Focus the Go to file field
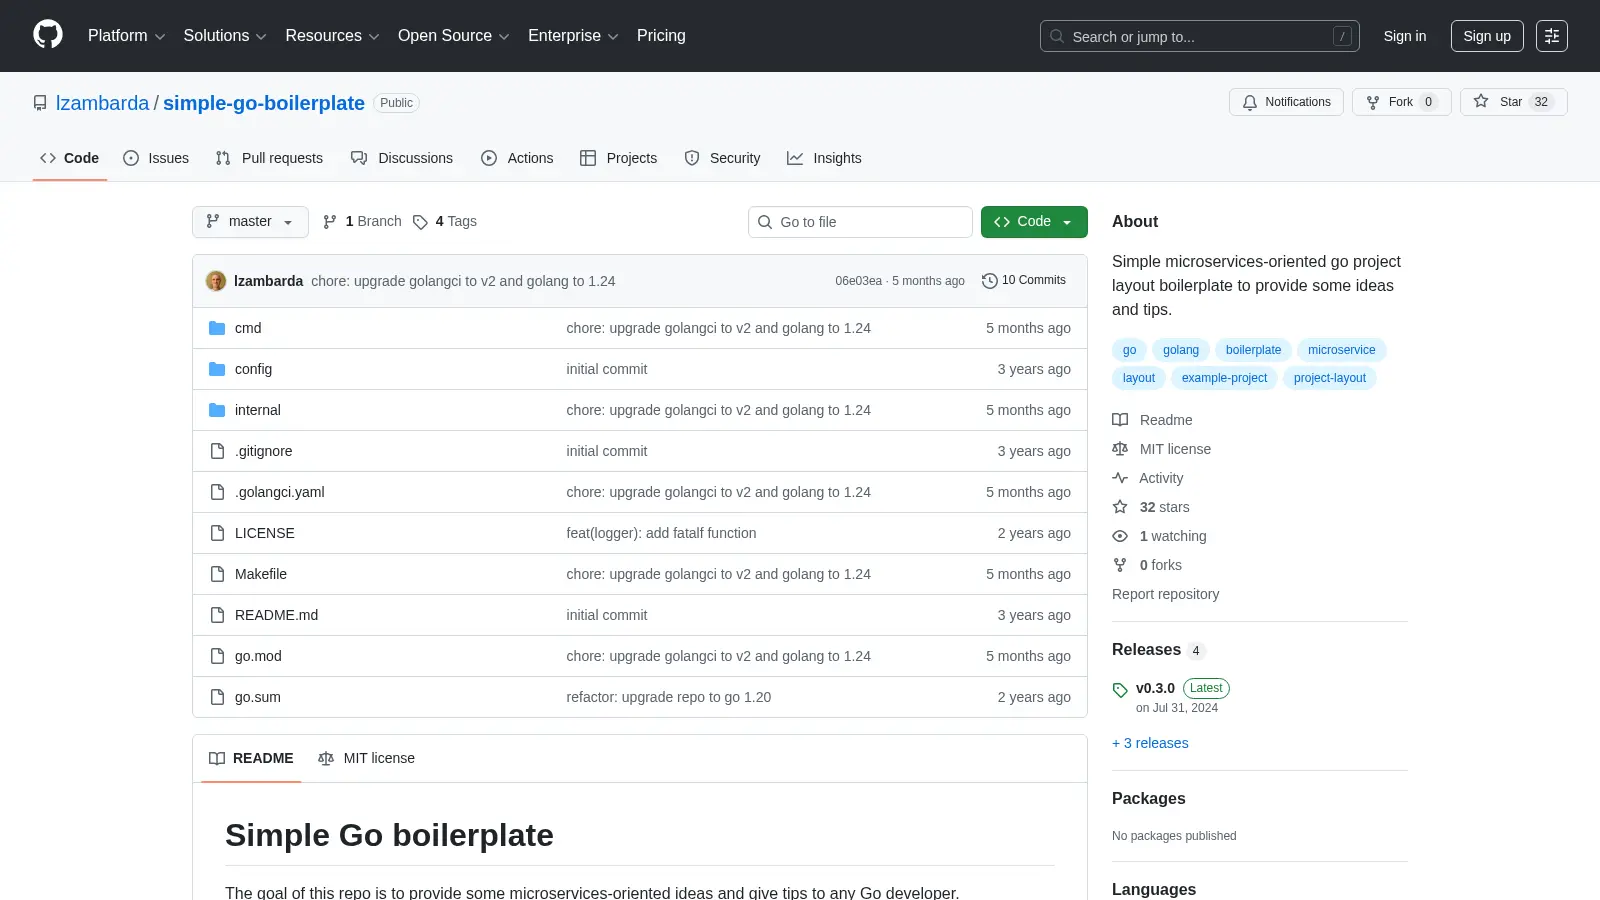The width and height of the screenshot is (1600, 900). [860, 222]
